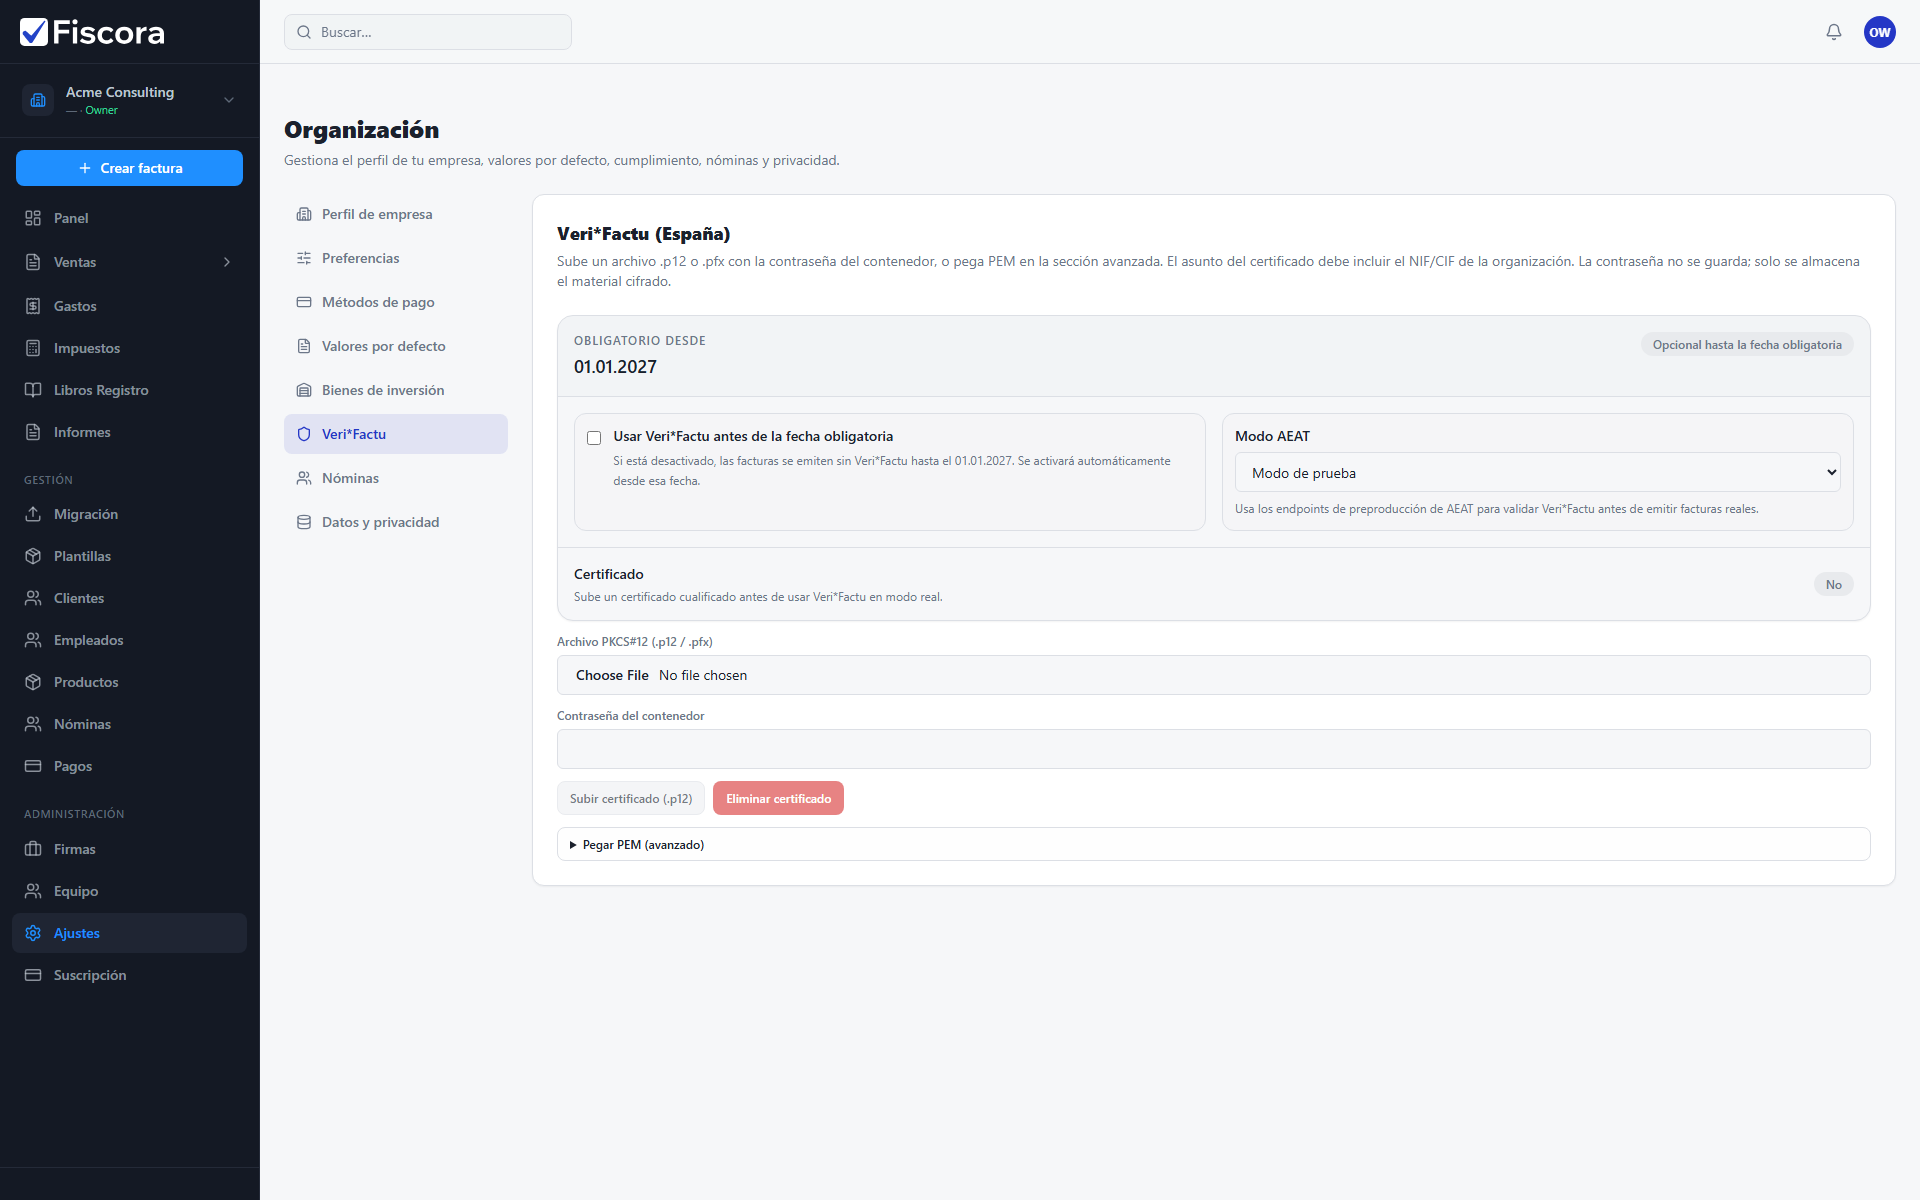Screen dimensions: 1920x1200
Task: Click the Eliminar certificado button
Action: (778, 798)
